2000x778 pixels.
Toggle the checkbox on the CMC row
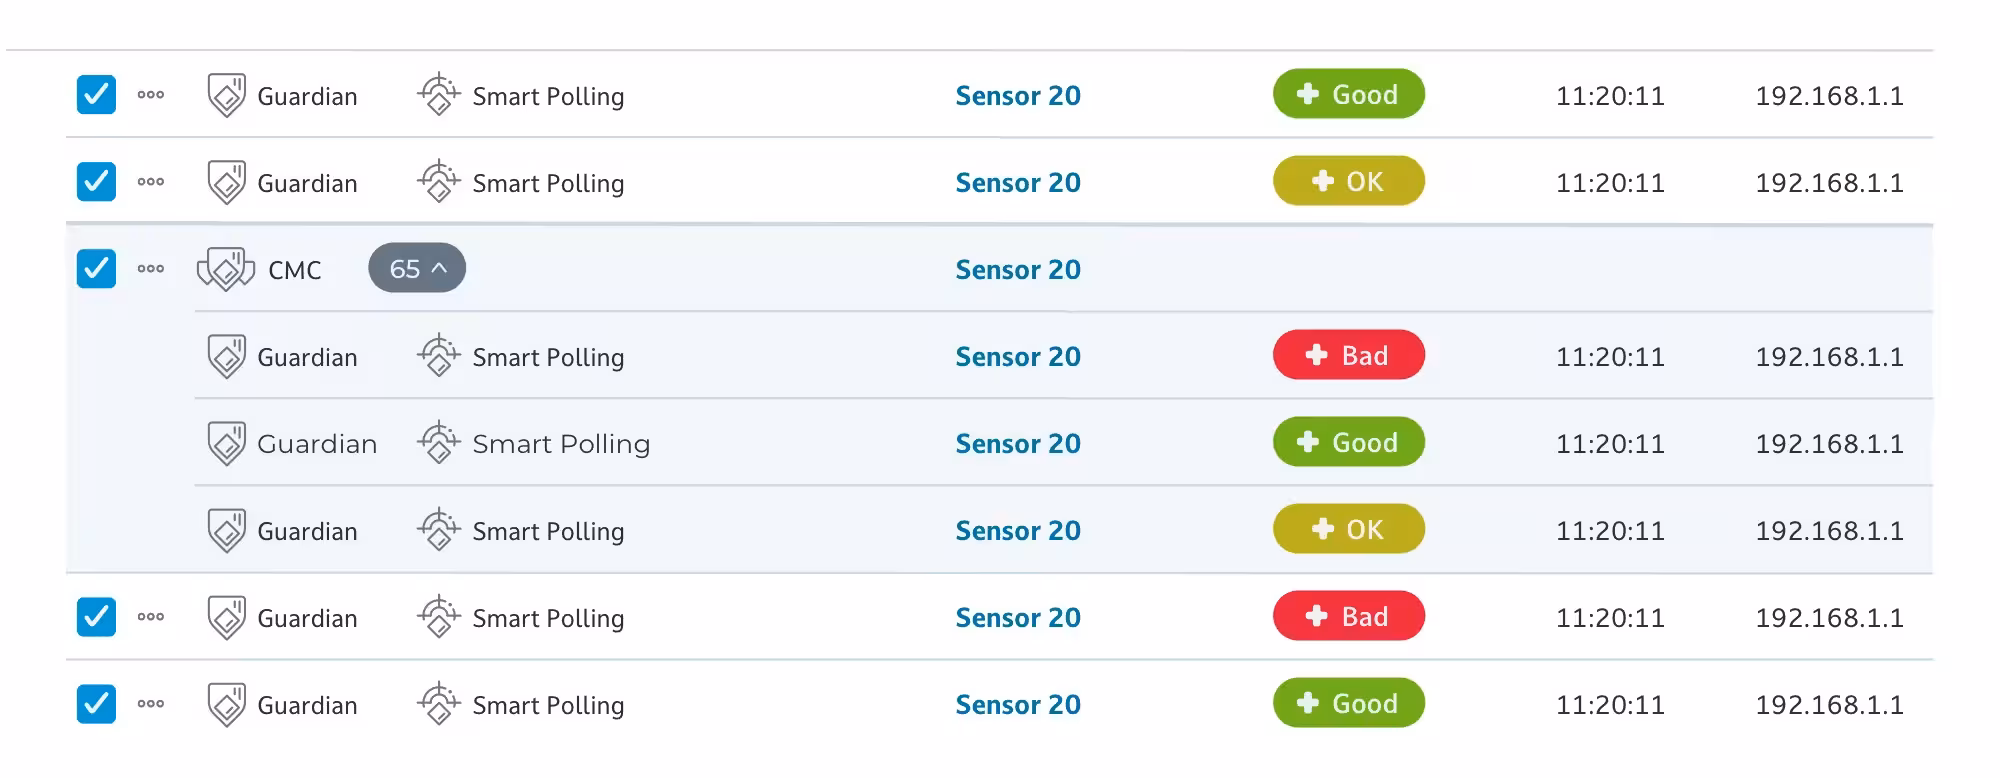click(96, 269)
